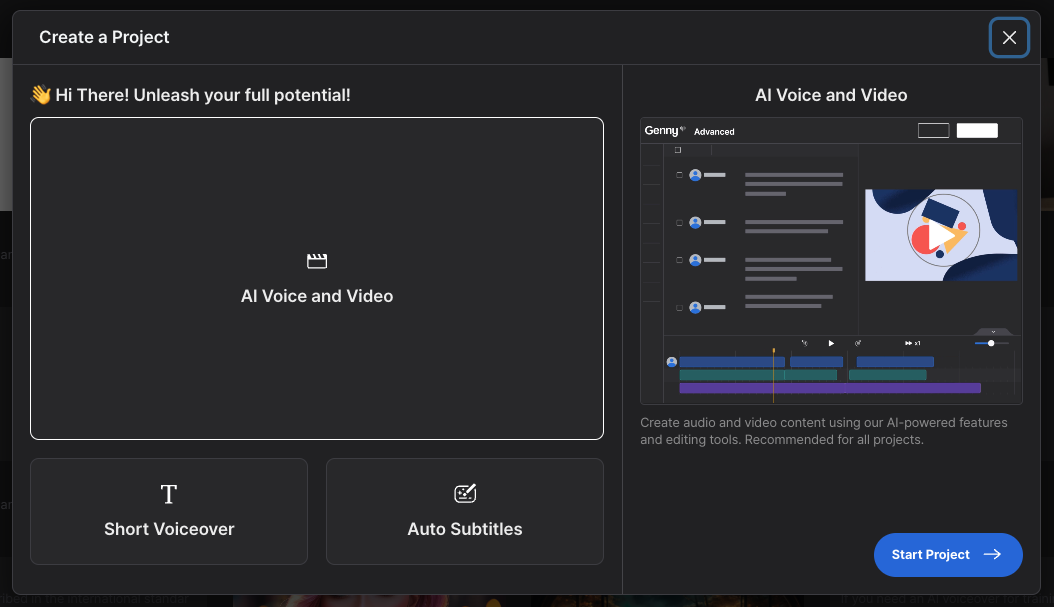This screenshot has width=1054, height=607.
Task: Click the 'AI Voice and Video' heading in right panel
Action: [x=831, y=95]
